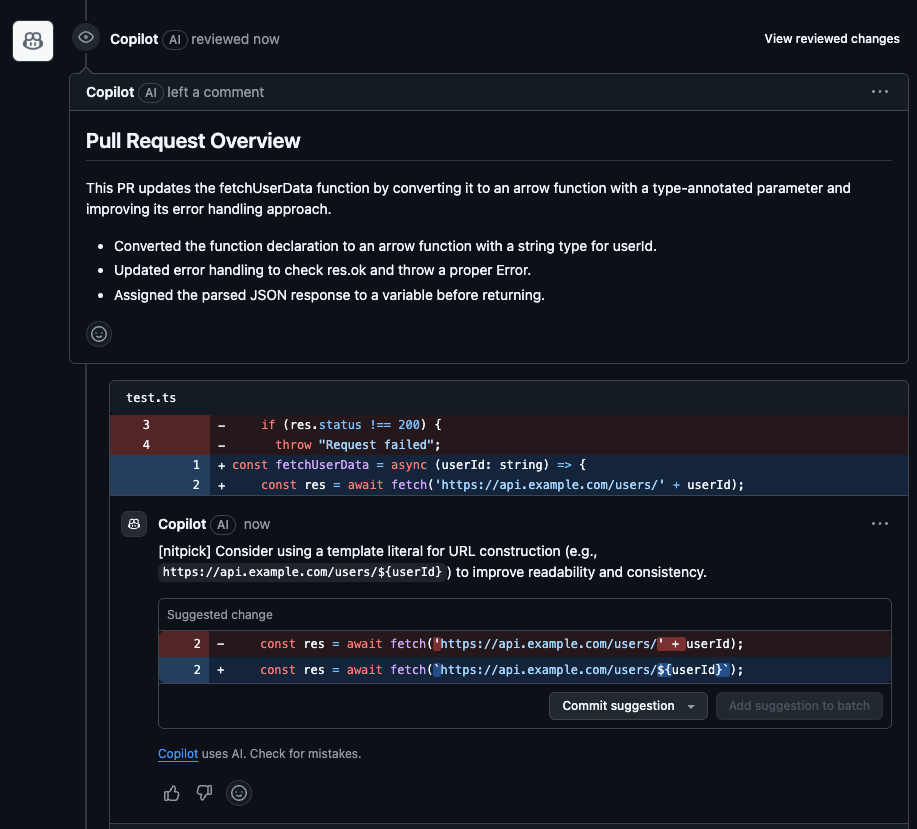Give thumbs down to Copilot's suggestion
Image resolution: width=917 pixels, height=829 pixels.
coord(204,793)
